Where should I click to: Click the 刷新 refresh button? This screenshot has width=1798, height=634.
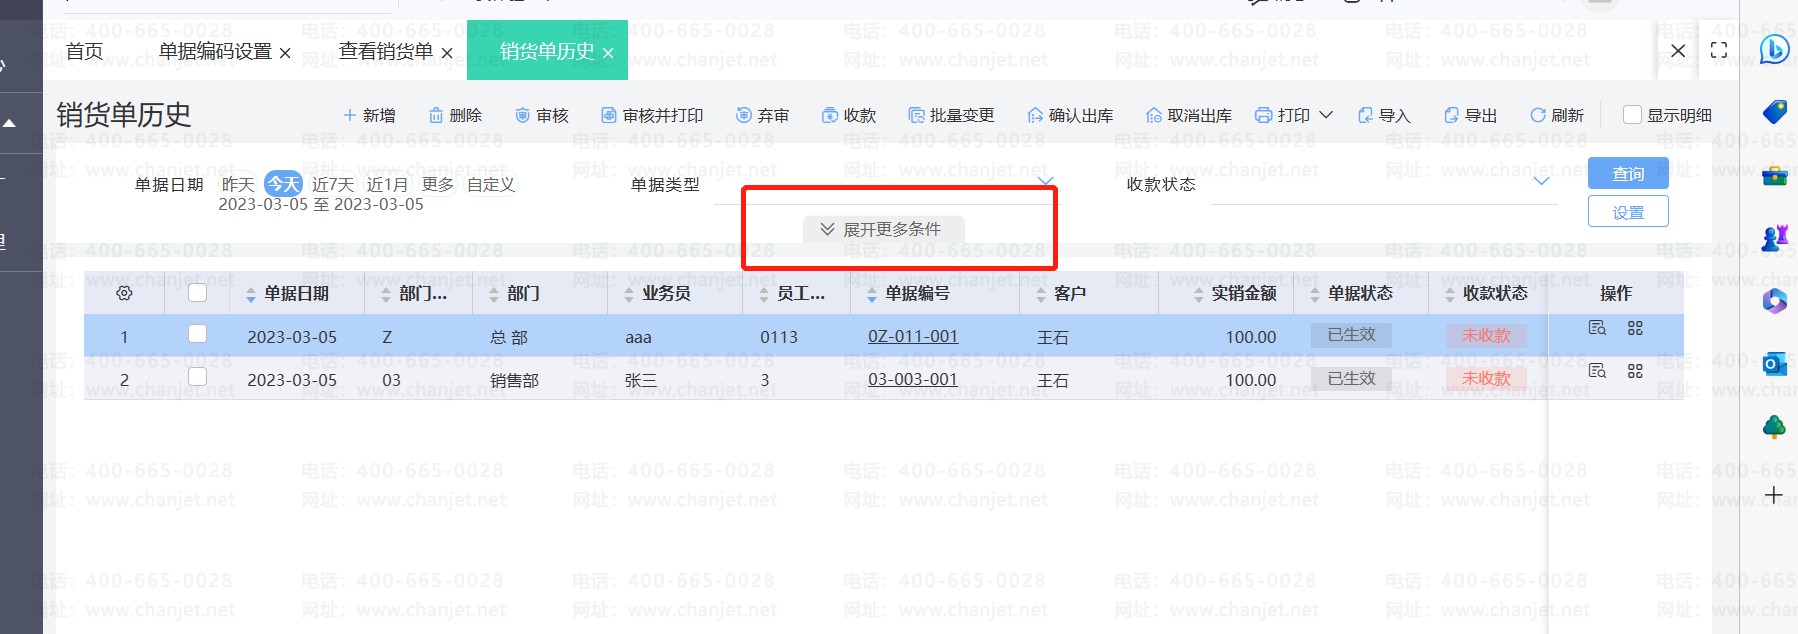tap(1557, 115)
